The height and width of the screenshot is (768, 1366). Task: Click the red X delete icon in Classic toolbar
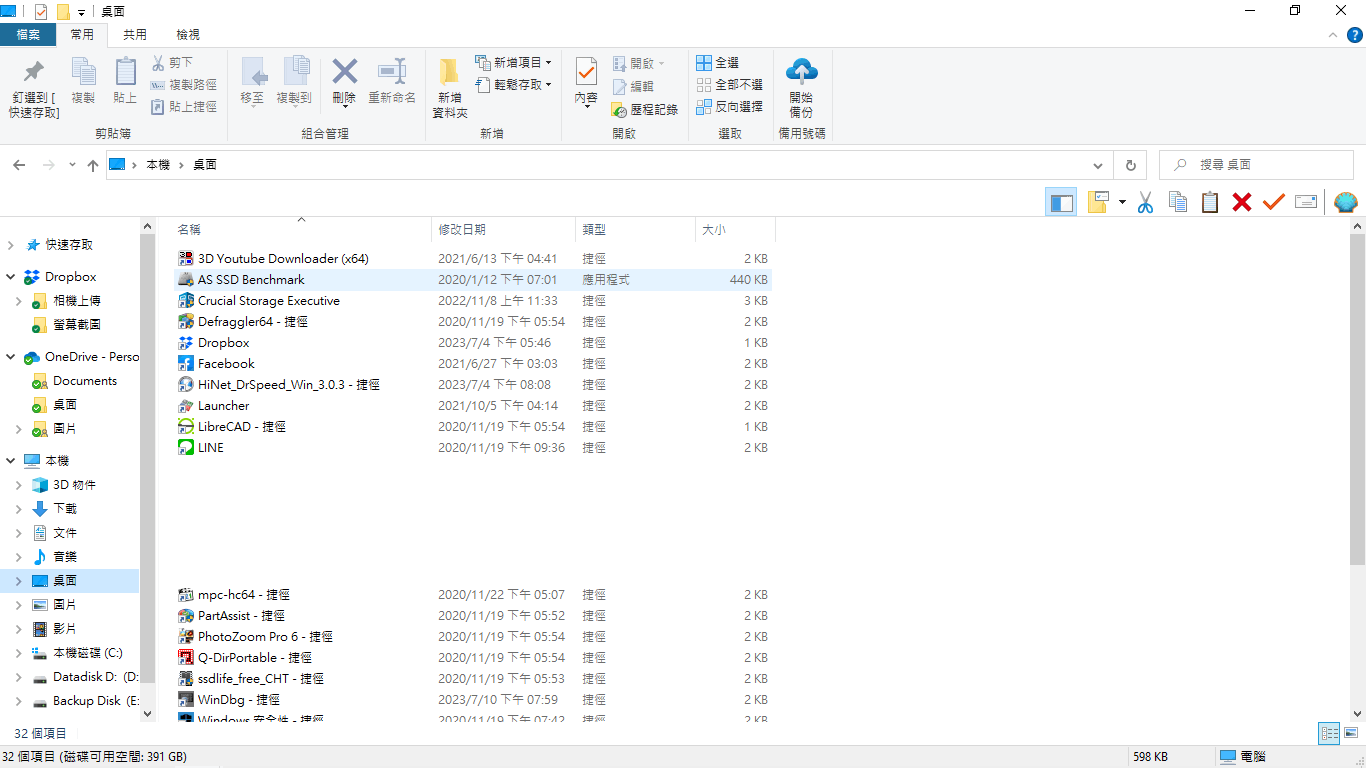tap(1242, 202)
